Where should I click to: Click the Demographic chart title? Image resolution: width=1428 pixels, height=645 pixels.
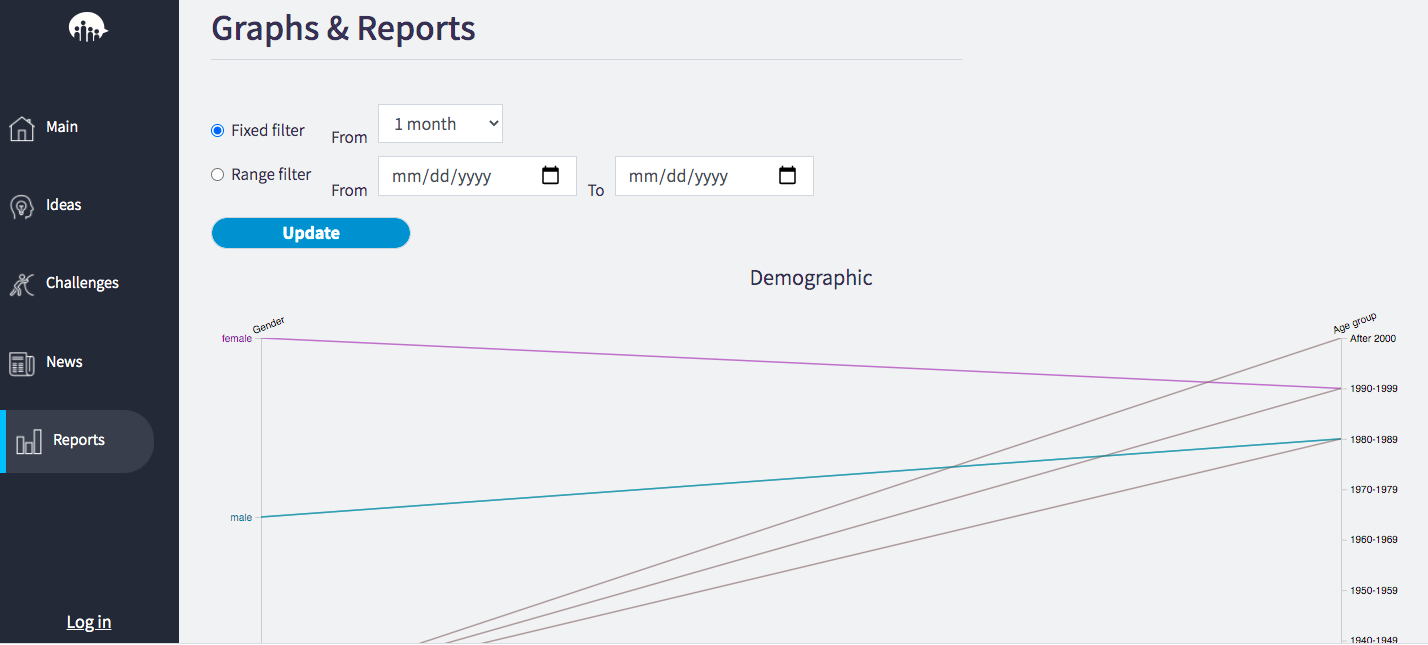[811, 278]
